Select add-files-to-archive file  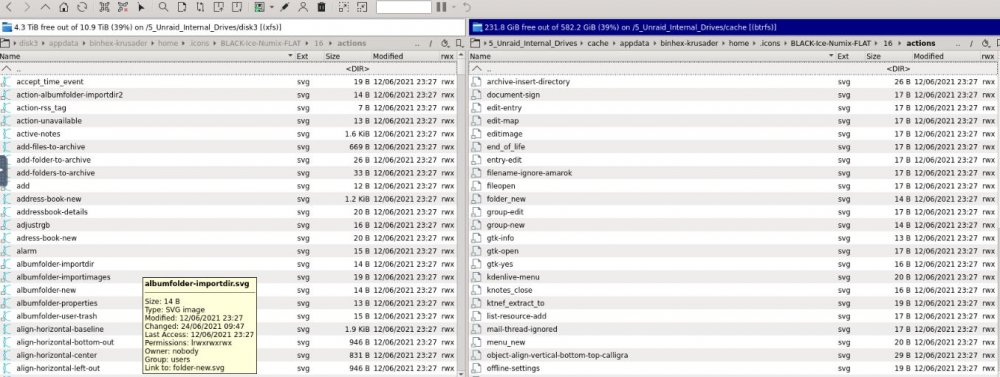tap(51, 147)
